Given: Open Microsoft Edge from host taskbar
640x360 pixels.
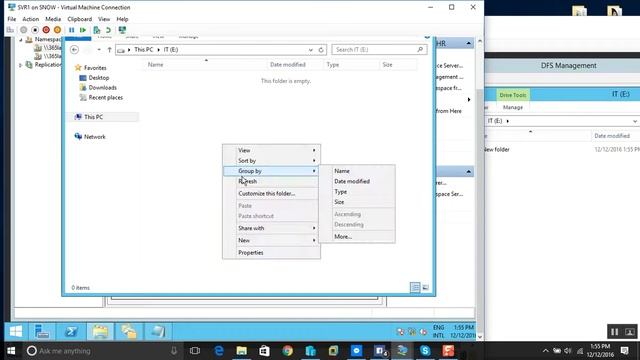Looking at the screenshot, I should [219, 351].
